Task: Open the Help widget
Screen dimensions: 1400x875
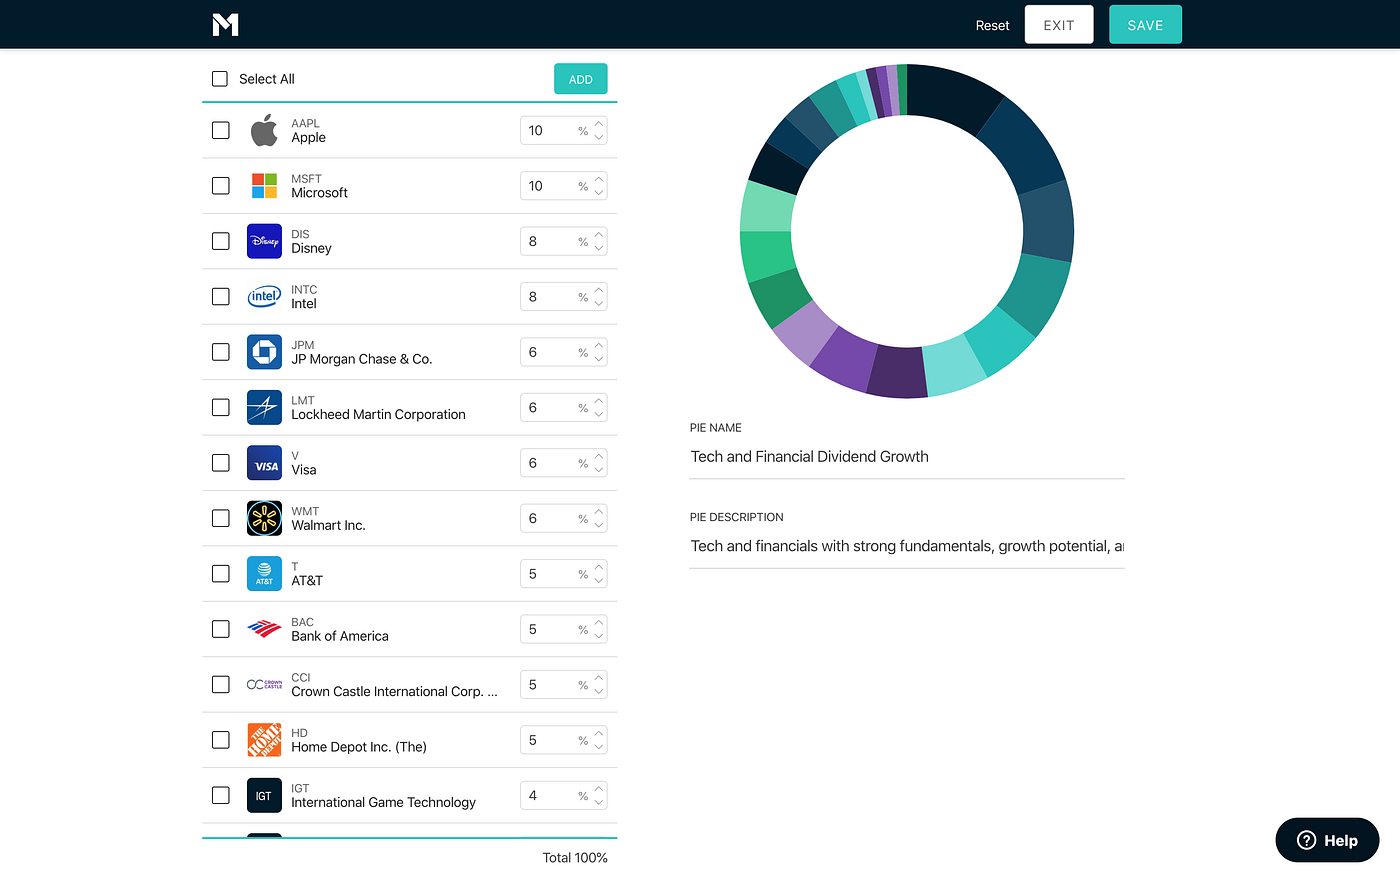Action: point(1327,840)
